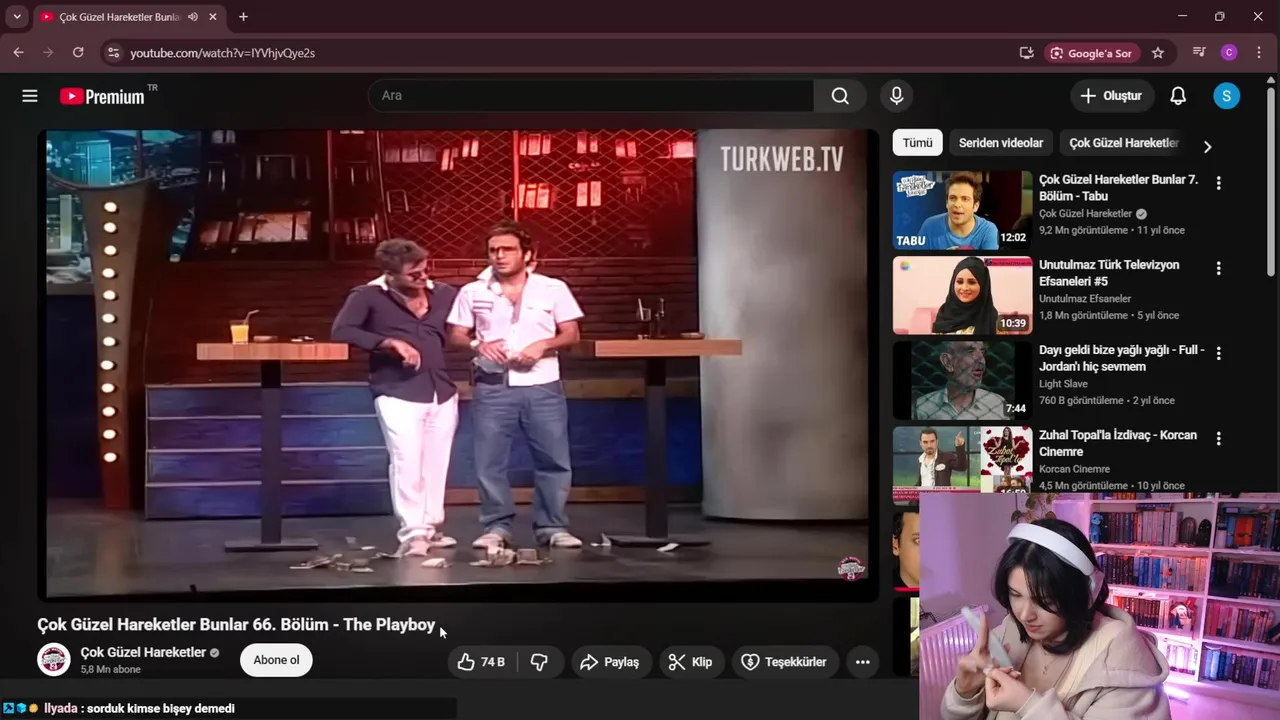Viewport: 1280px width, 720px height.
Task: Click the Light Slave channel name
Action: [x=1063, y=384]
